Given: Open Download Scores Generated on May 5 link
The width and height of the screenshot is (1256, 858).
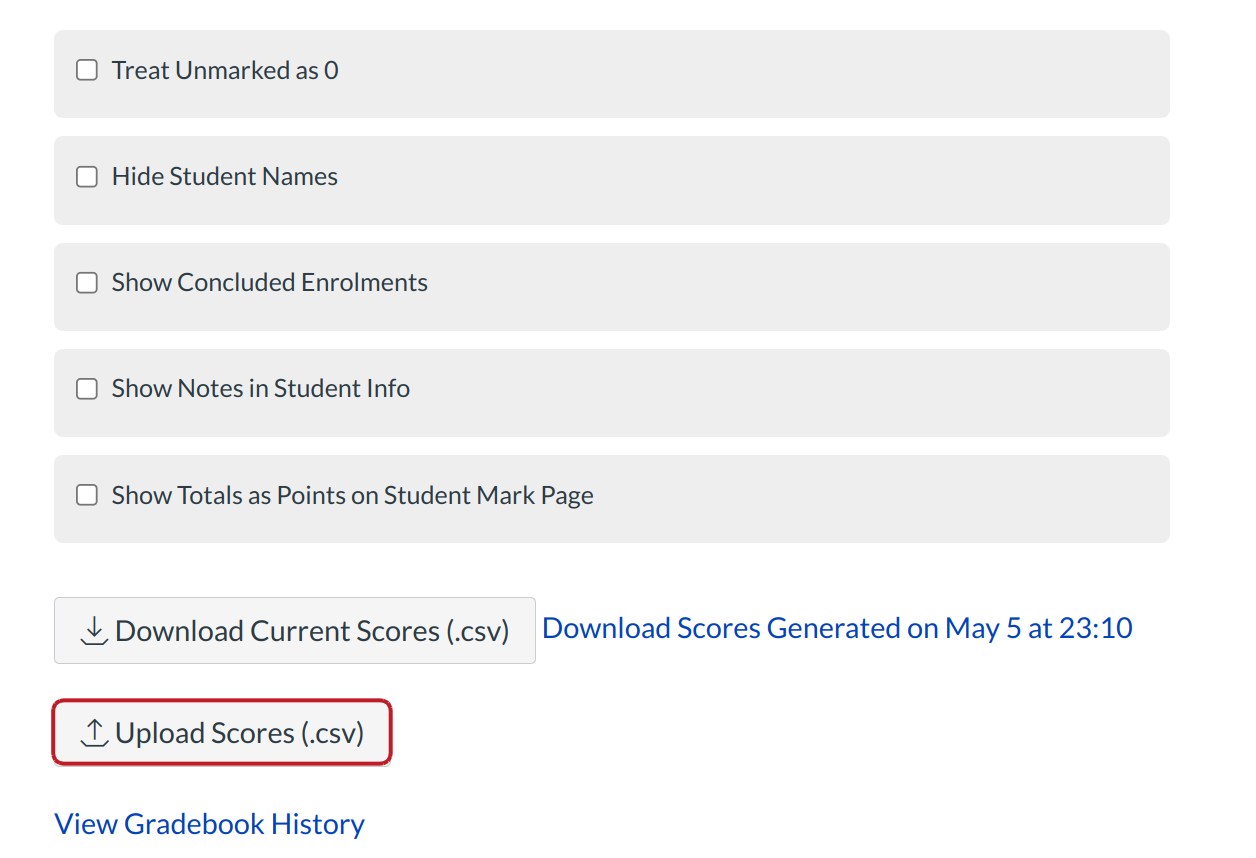Looking at the screenshot, I should click(837, 628).
